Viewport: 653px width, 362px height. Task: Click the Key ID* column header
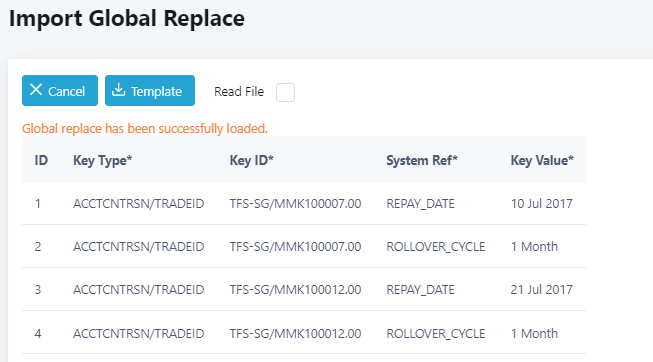pyautogui.click(x=252, y=160)
